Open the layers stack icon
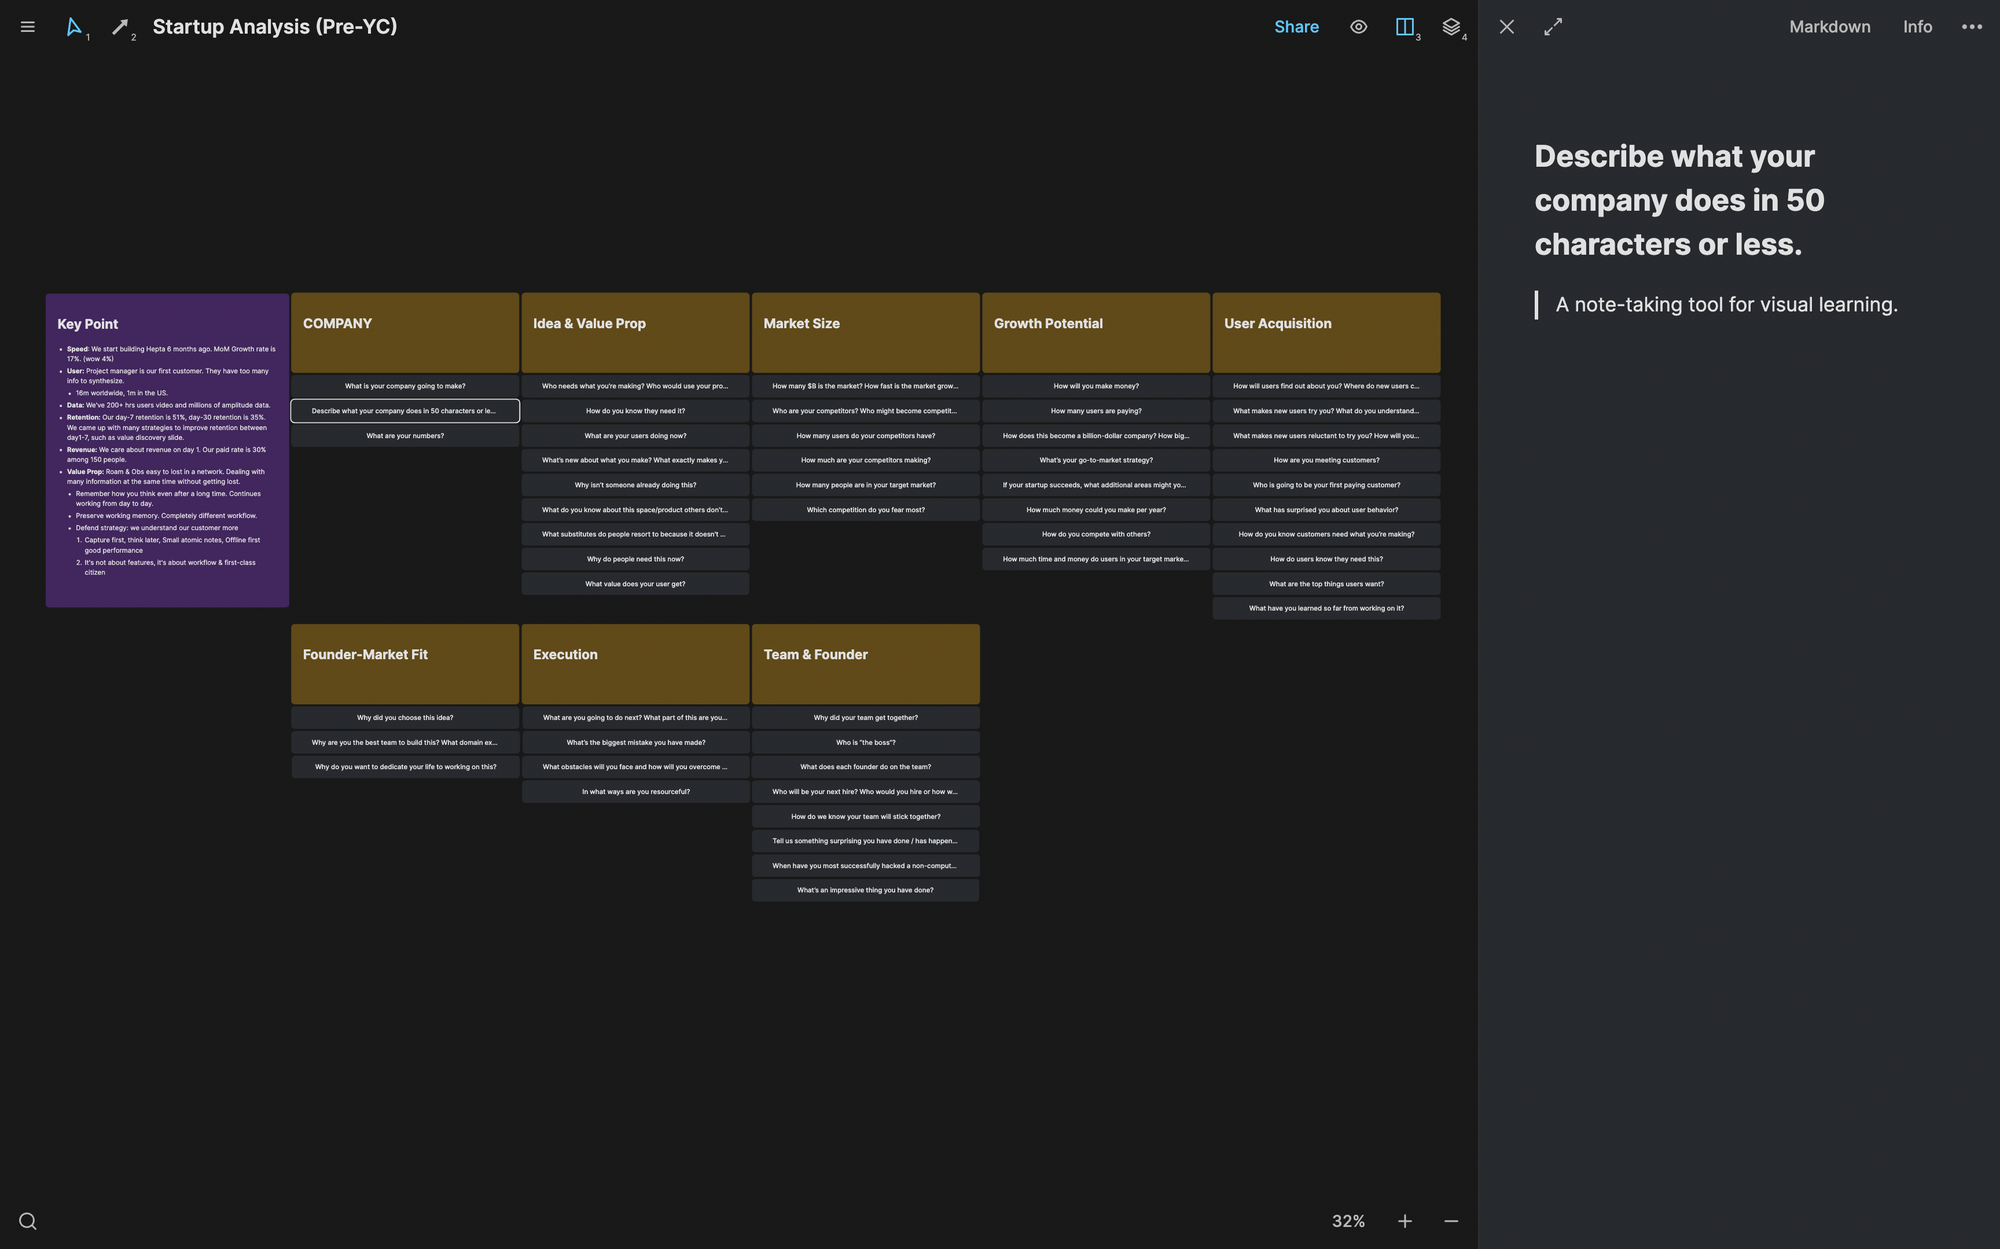2000x1249 pixels. point(1451,27)
